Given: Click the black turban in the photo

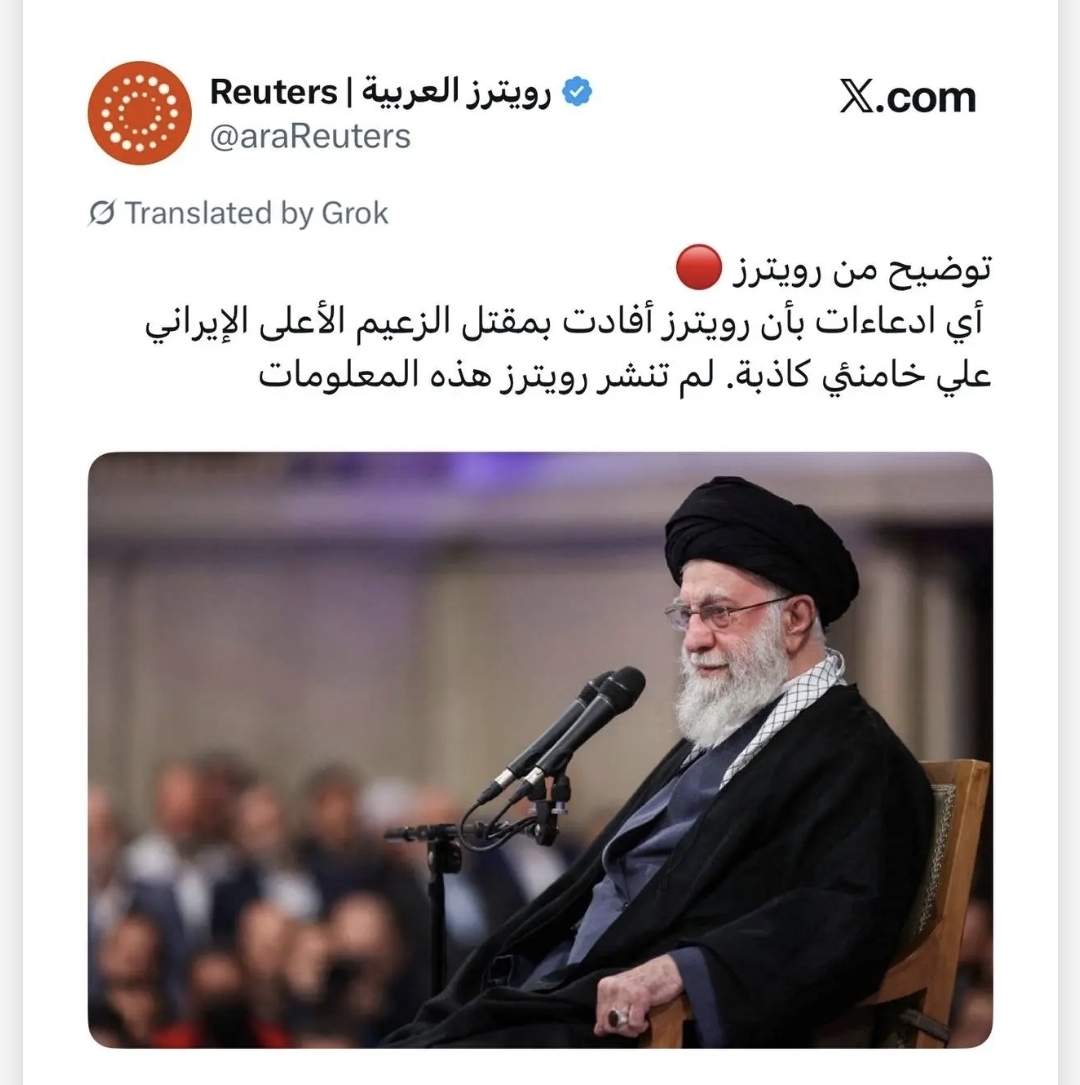Looking at the screenshot, I should (x=761, y=547).
